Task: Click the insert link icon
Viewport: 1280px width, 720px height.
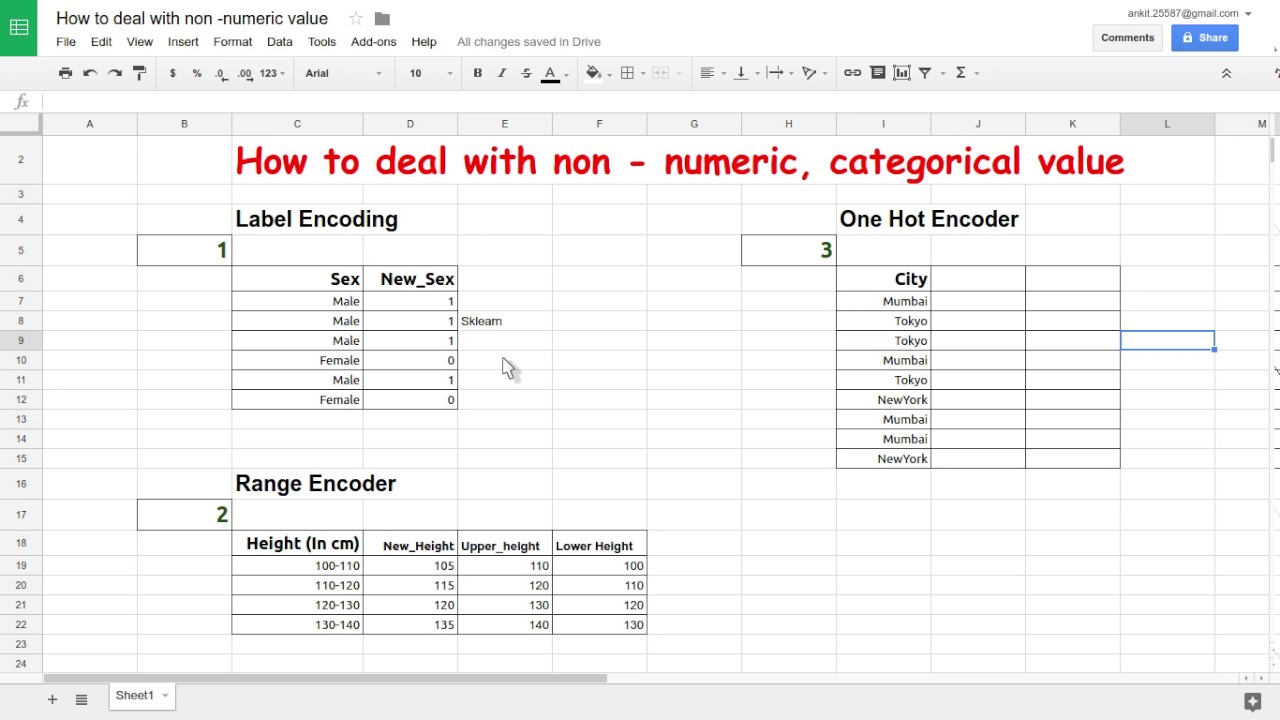Action: tap(852, 73)
